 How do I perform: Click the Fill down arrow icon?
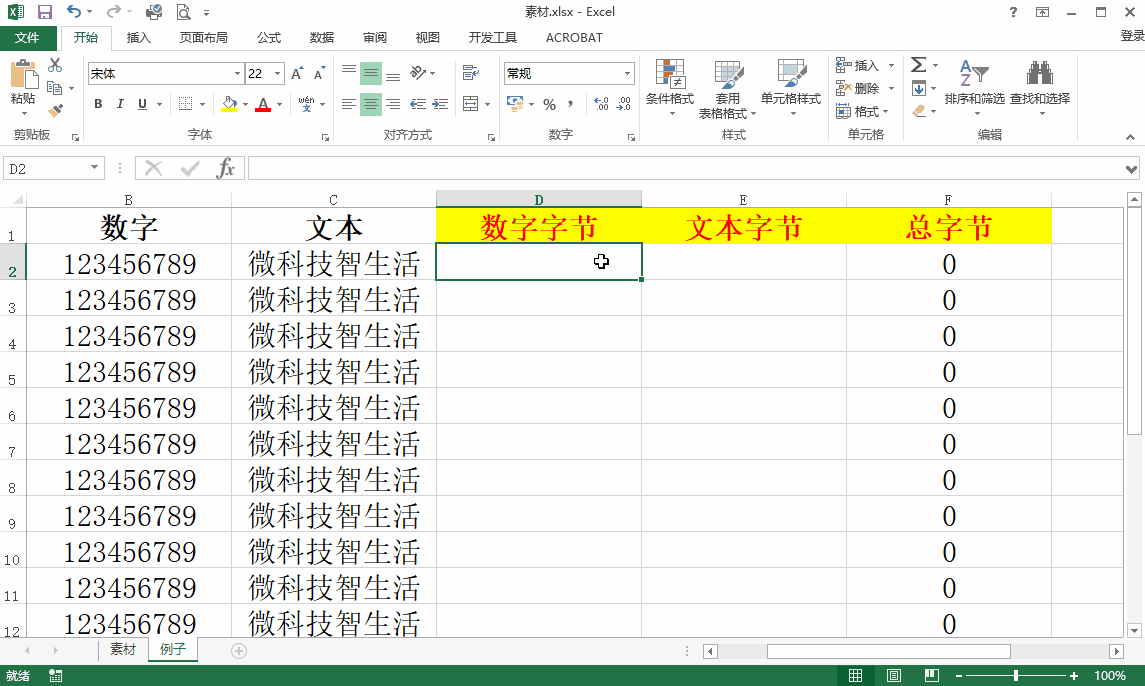pyautogui.click(x=919, y=88)
